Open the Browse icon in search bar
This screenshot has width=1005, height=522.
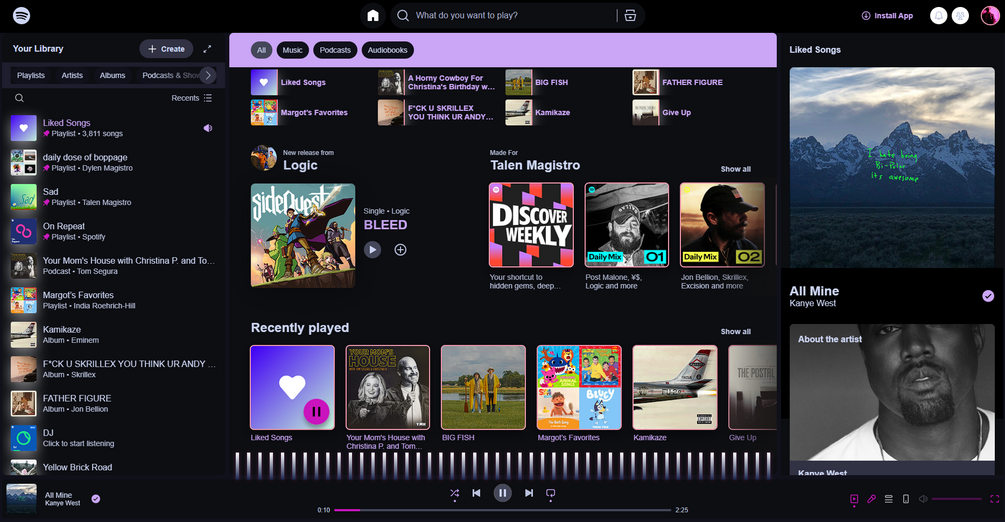631,15
